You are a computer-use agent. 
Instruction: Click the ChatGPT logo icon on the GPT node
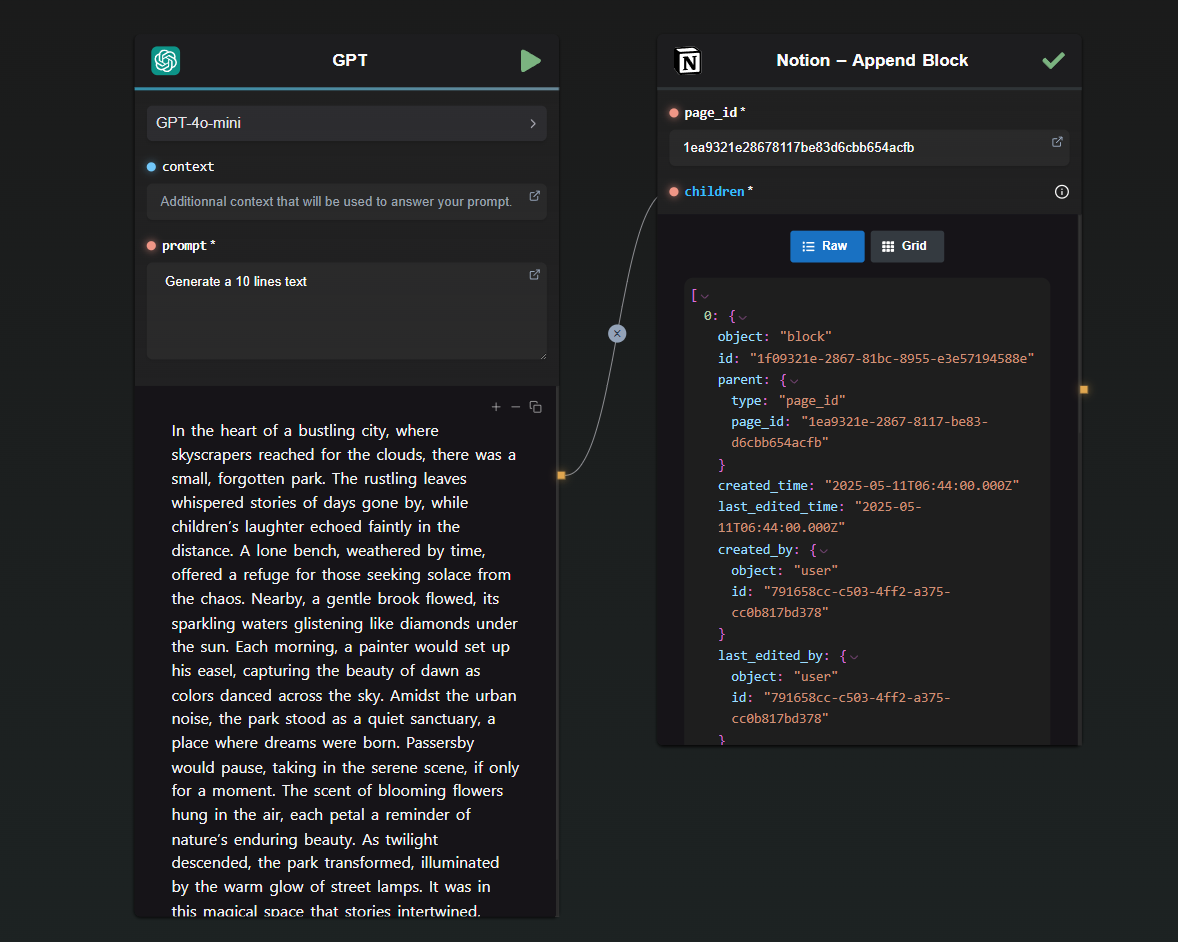165,61
